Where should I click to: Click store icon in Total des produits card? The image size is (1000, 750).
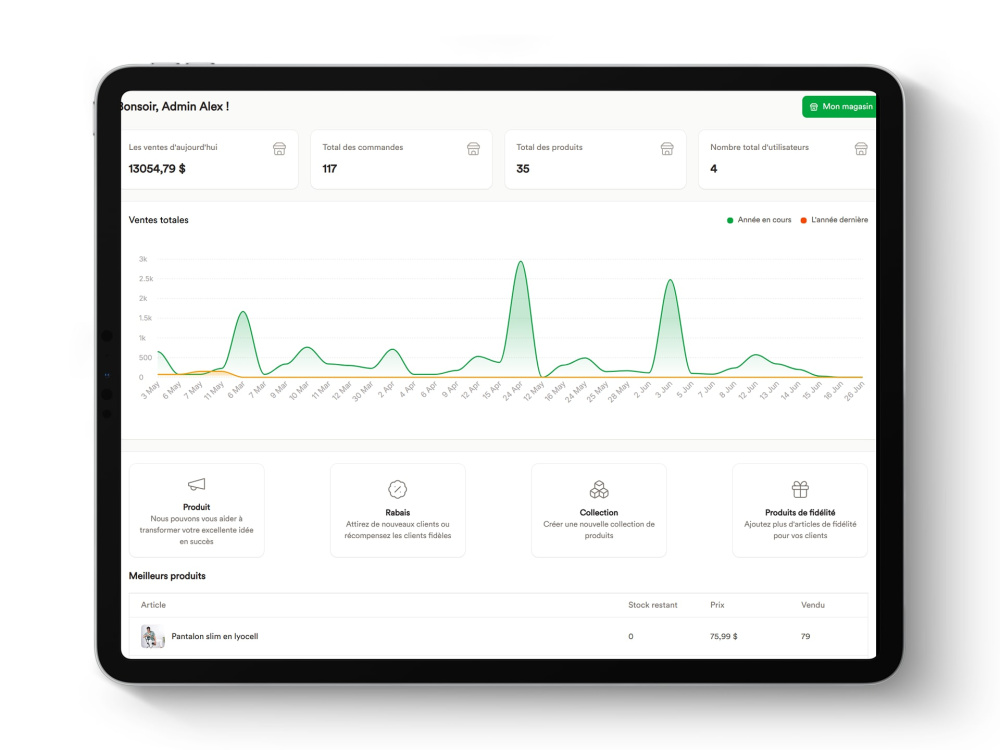667,149
